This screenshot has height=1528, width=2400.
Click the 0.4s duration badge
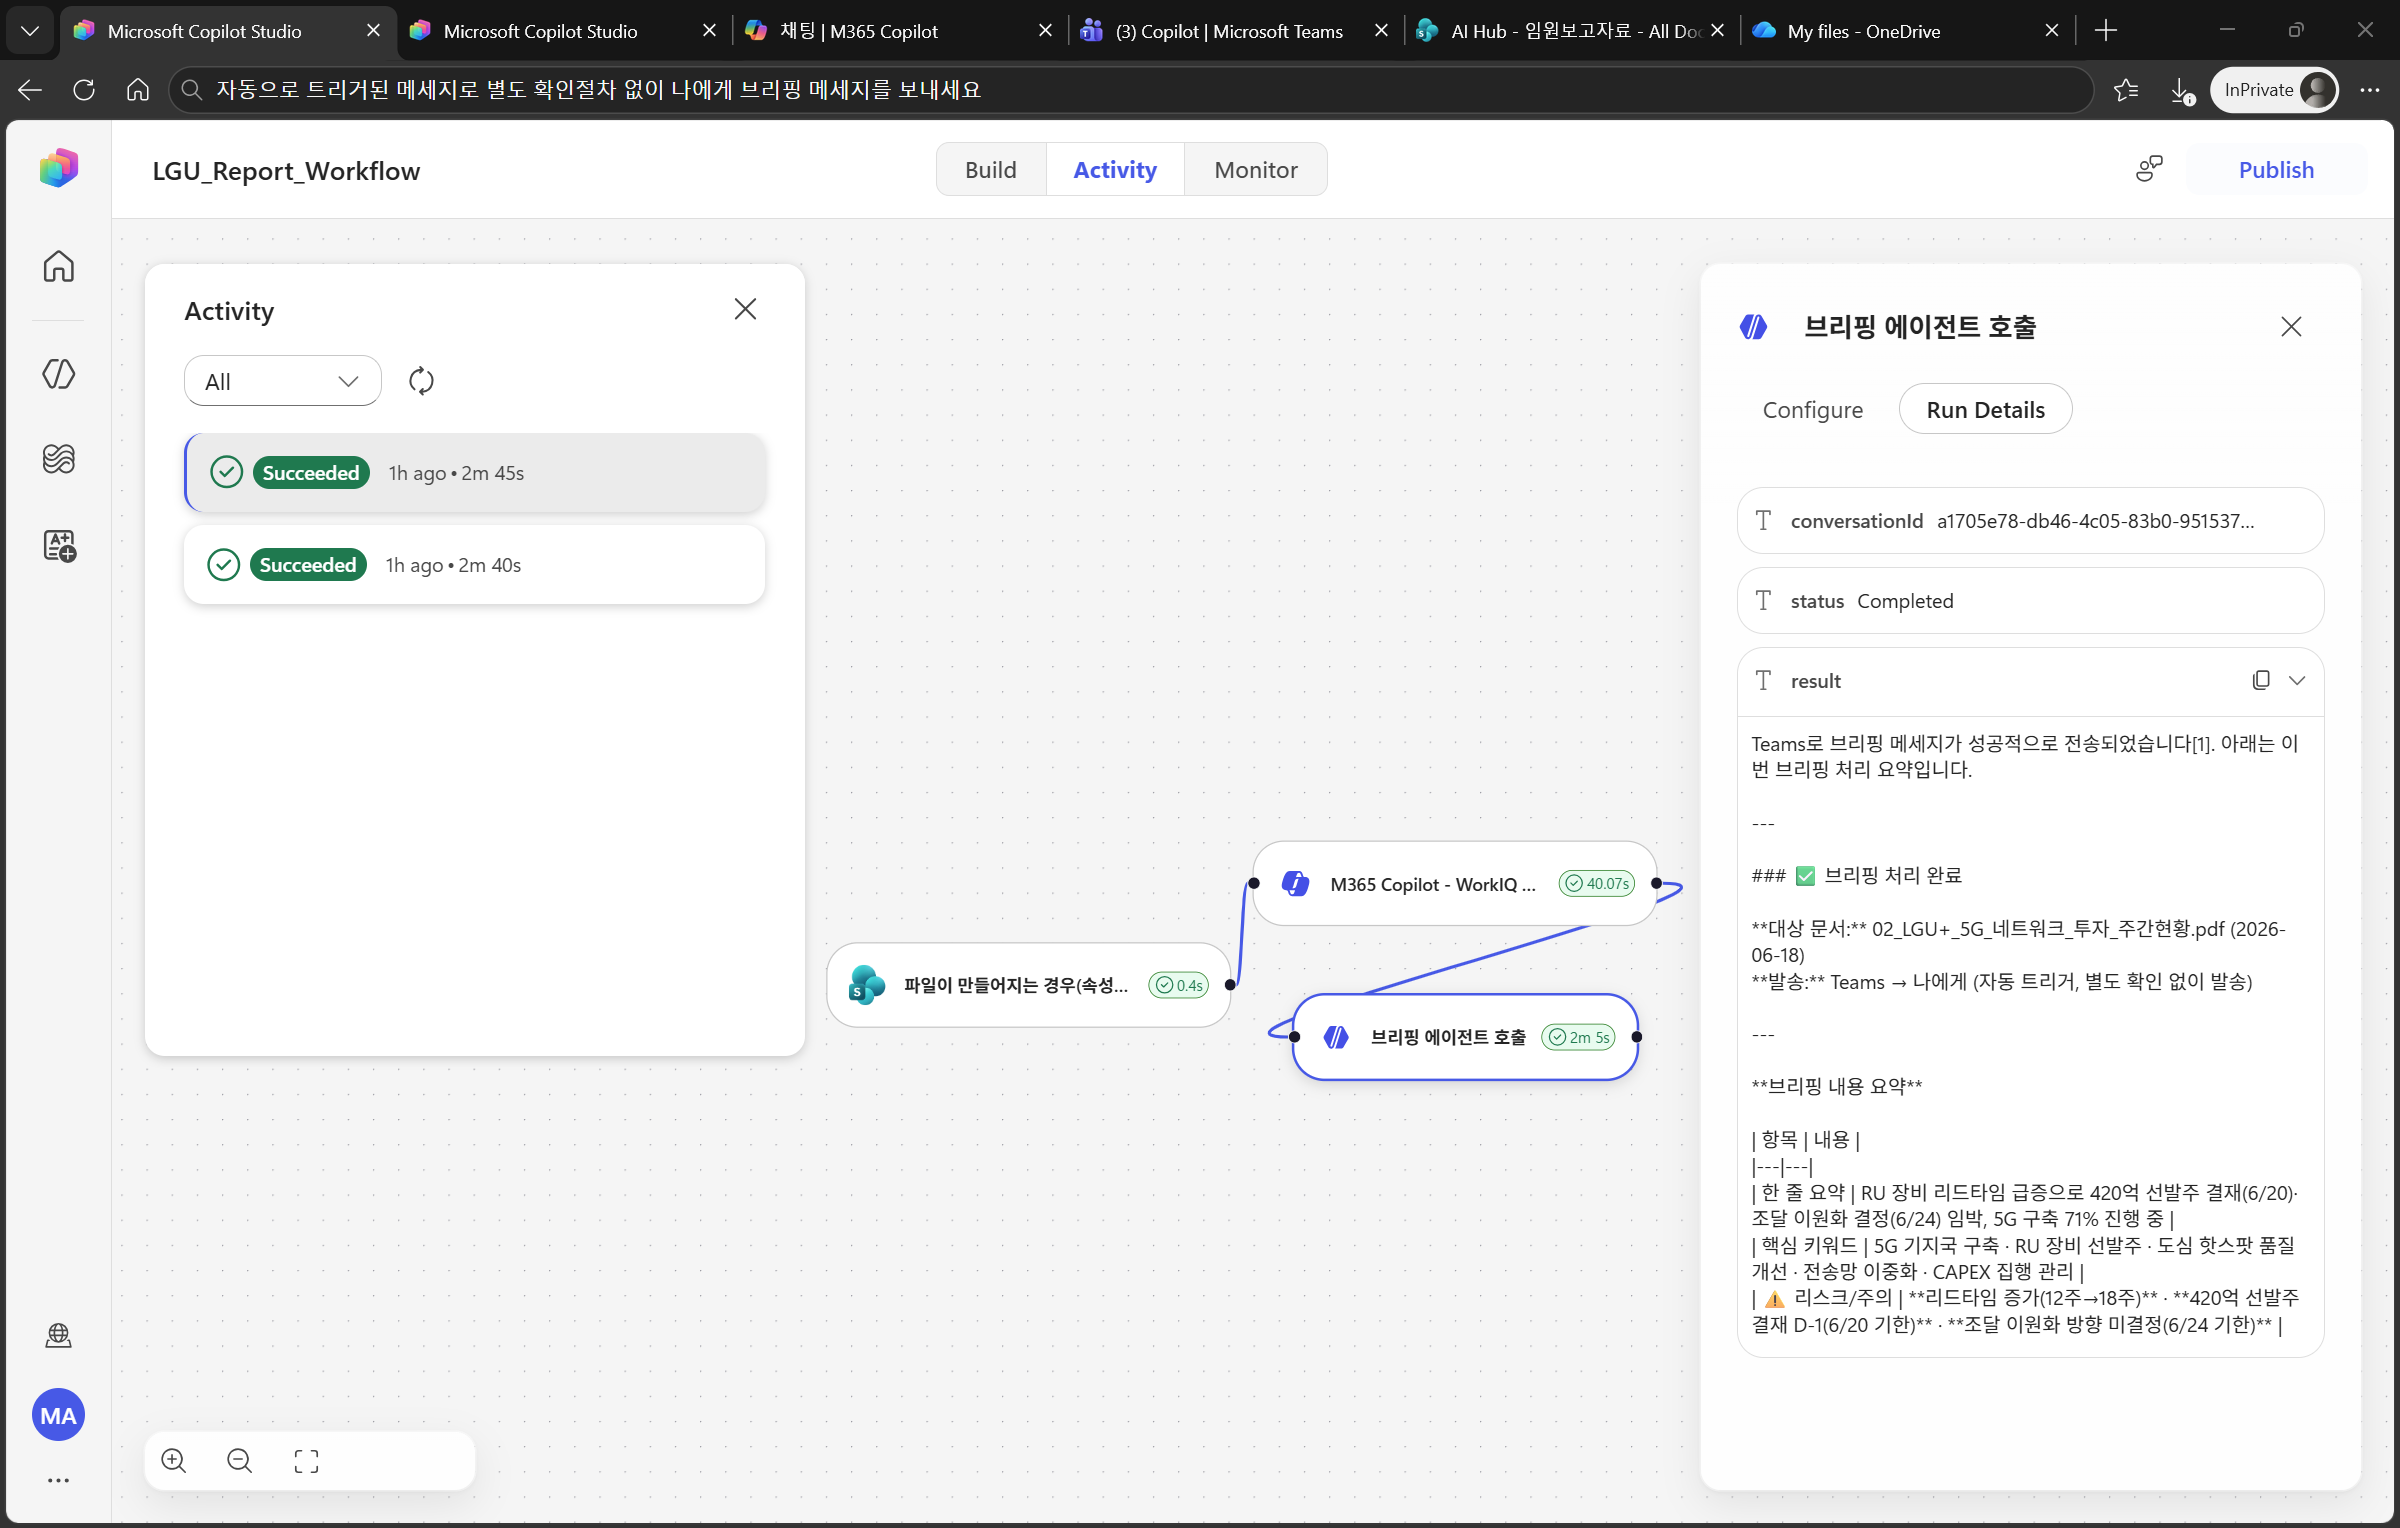click(1179, 985)
